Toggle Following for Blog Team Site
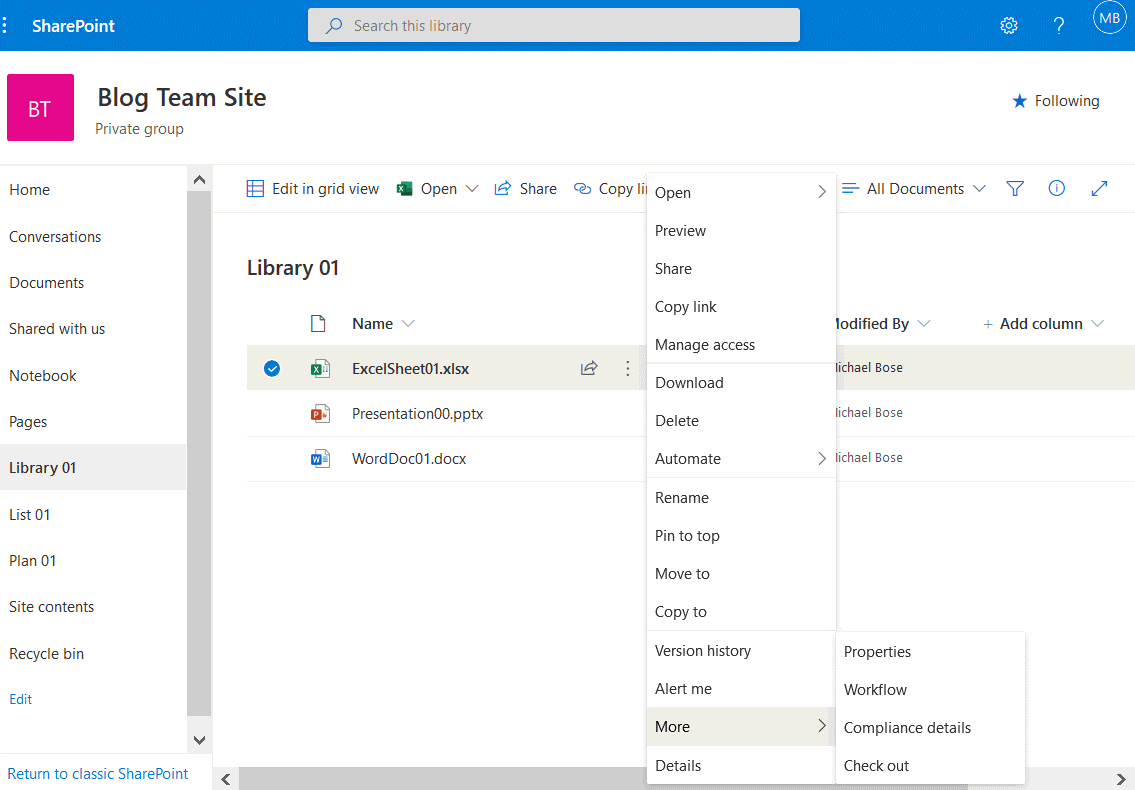 point(1055,100)
